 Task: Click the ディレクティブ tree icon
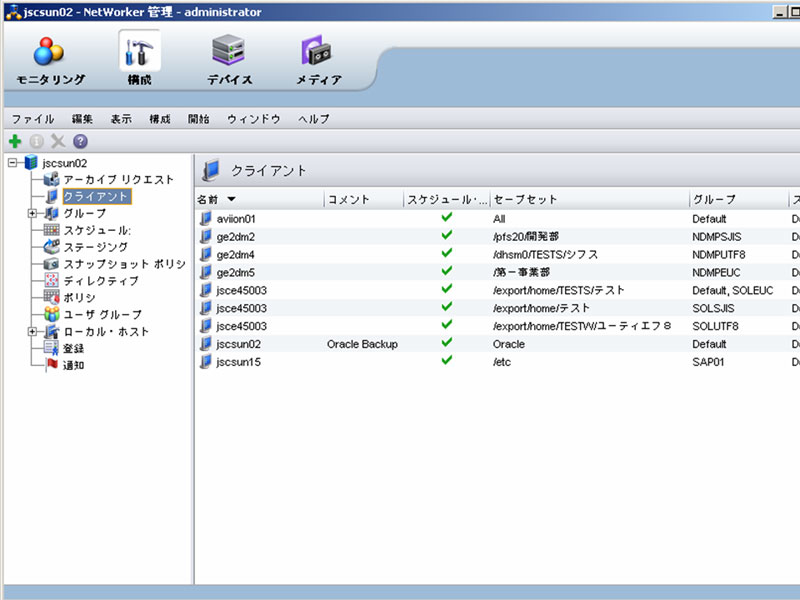tap(52, 280)
